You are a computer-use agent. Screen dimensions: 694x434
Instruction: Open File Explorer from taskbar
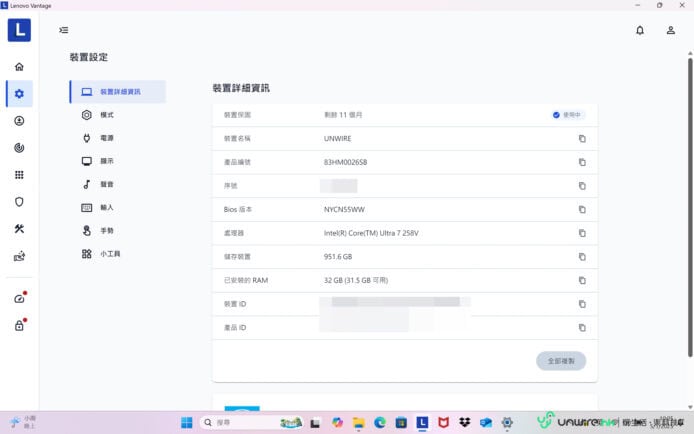pyautogui.click(x=359, y=423)
